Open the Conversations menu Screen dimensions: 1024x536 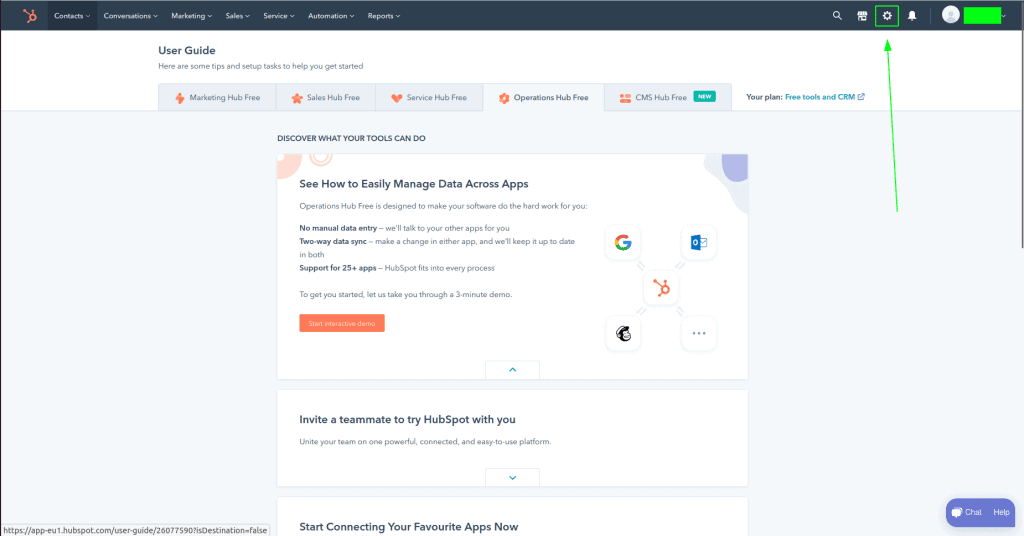point(131,16)
